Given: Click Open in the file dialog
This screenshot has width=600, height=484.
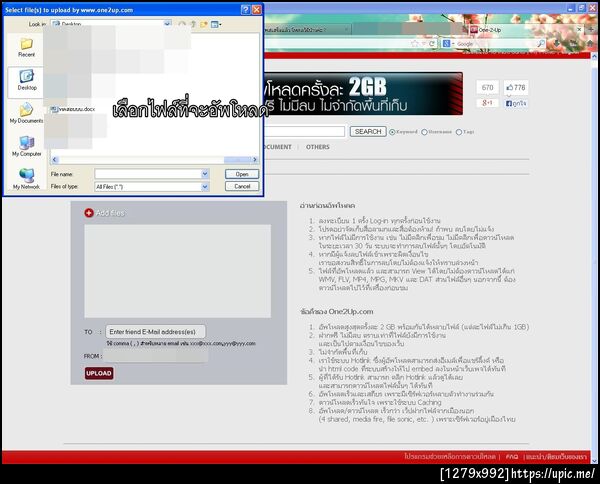Looking at the screenshot, I should (242, 174).
